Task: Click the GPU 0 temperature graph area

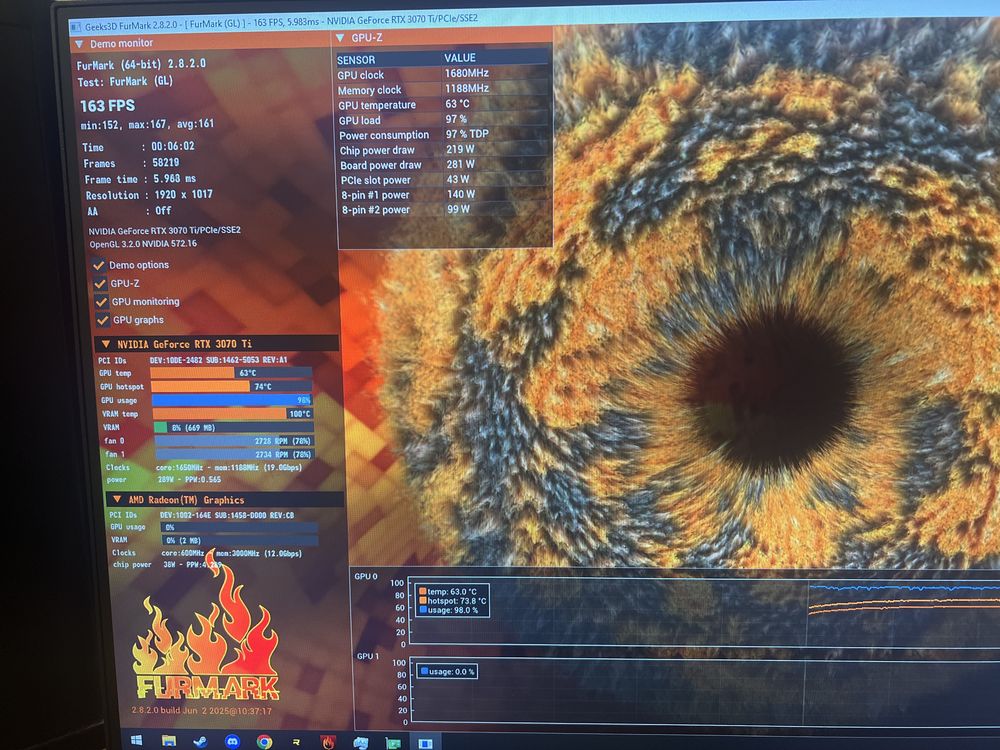Action: [704, 611]
